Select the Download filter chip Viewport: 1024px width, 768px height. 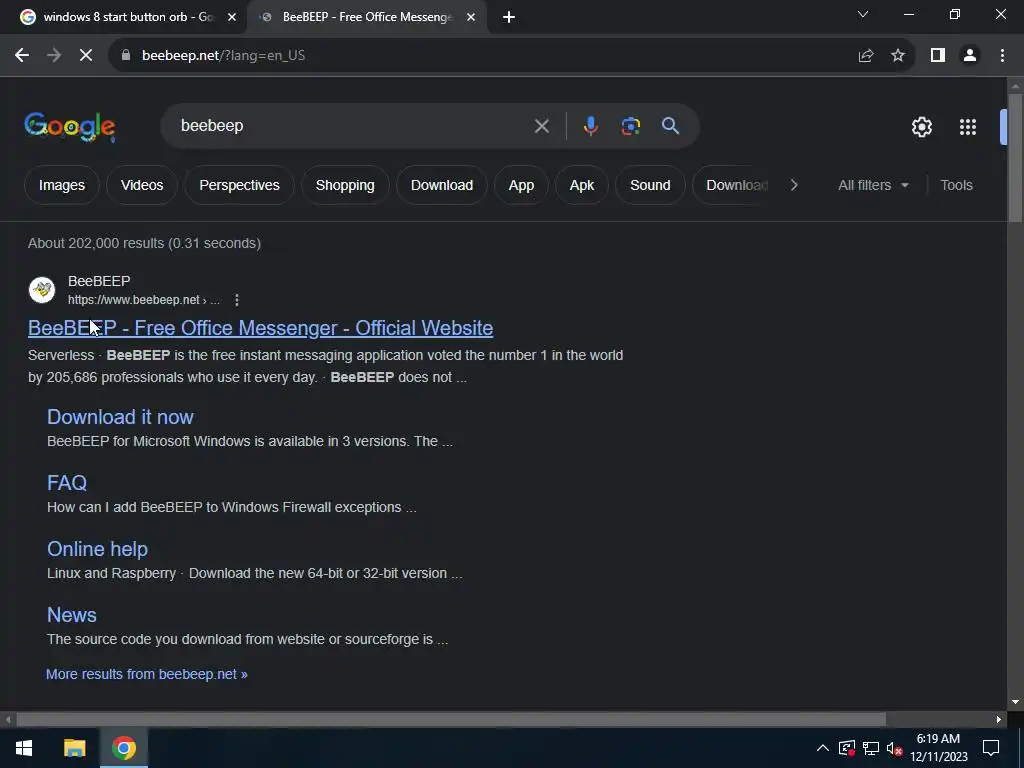(x=441, y=185)
